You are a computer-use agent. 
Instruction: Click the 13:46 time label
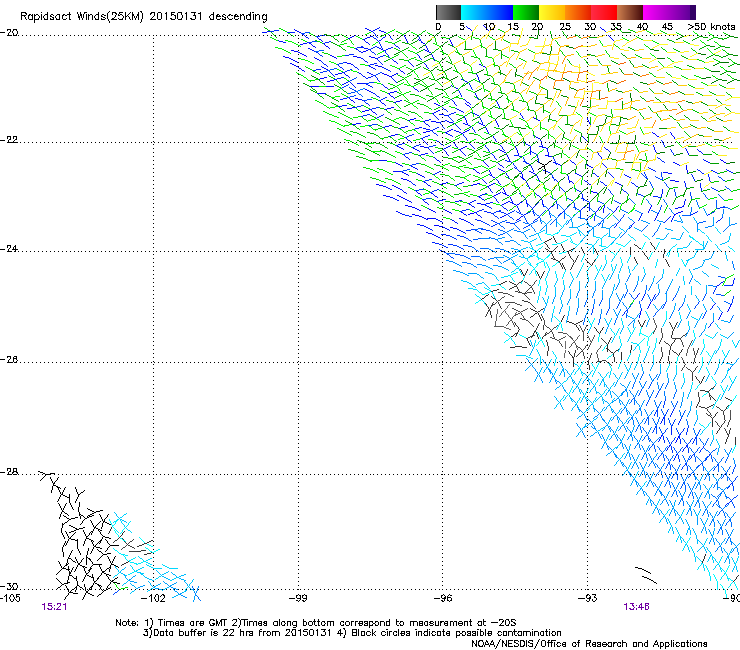[636, 607]
